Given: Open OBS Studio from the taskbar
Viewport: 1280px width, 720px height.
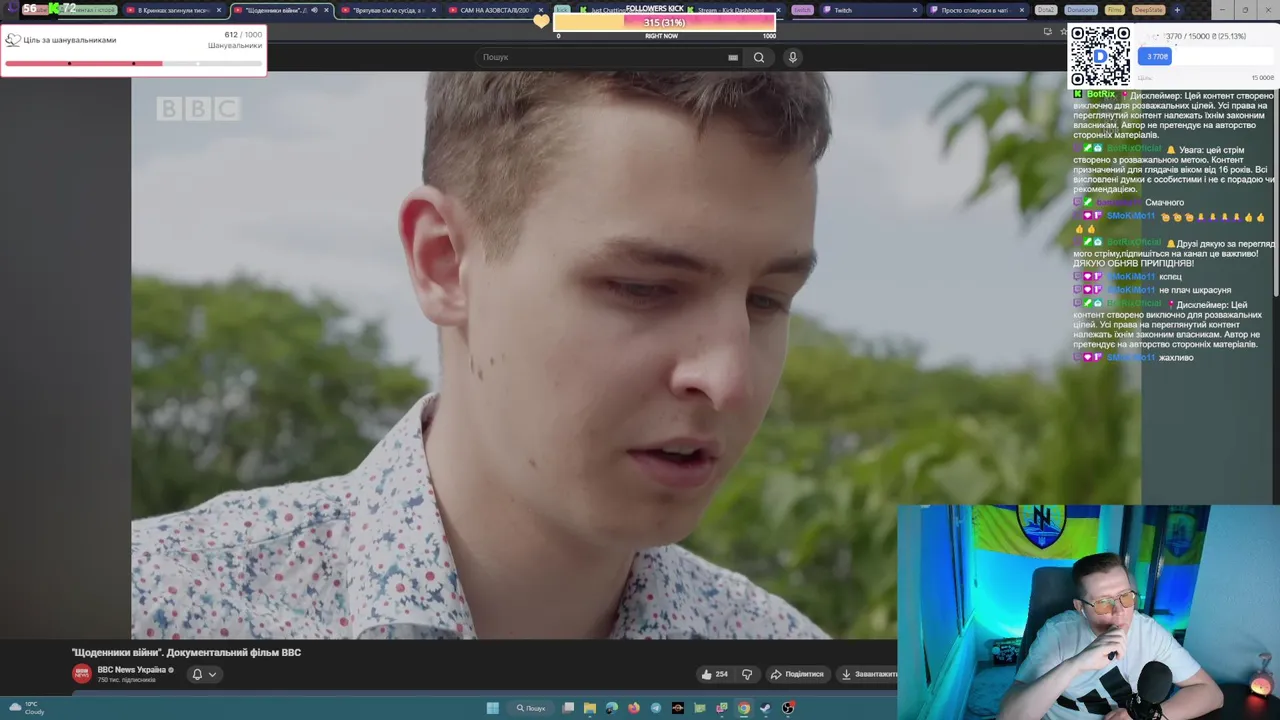Looking at the screenshot, I should 788,708.
